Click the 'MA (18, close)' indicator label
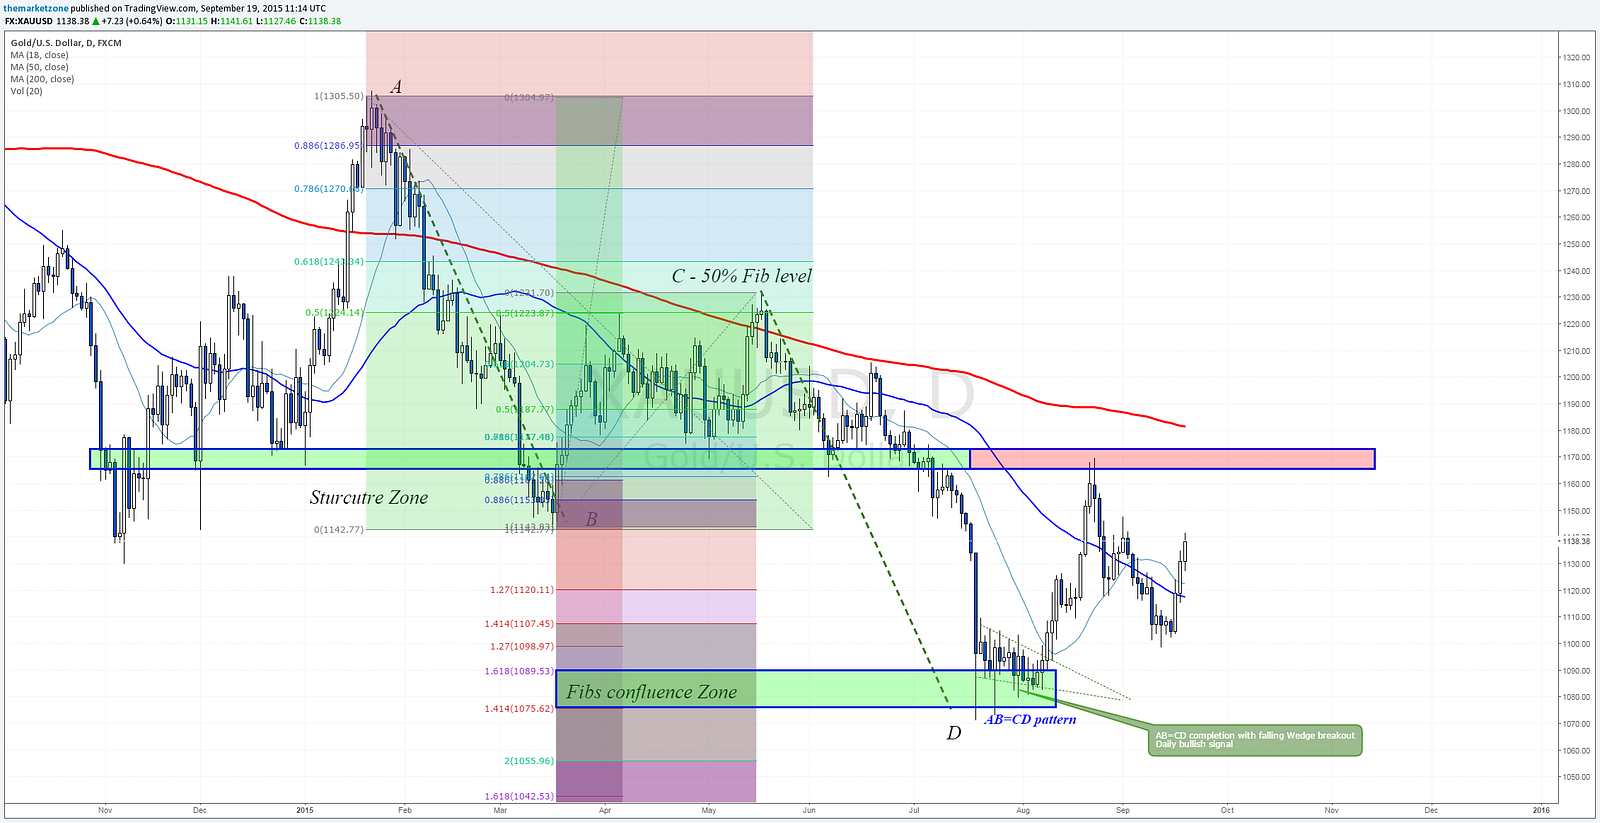 pos(39,55)
